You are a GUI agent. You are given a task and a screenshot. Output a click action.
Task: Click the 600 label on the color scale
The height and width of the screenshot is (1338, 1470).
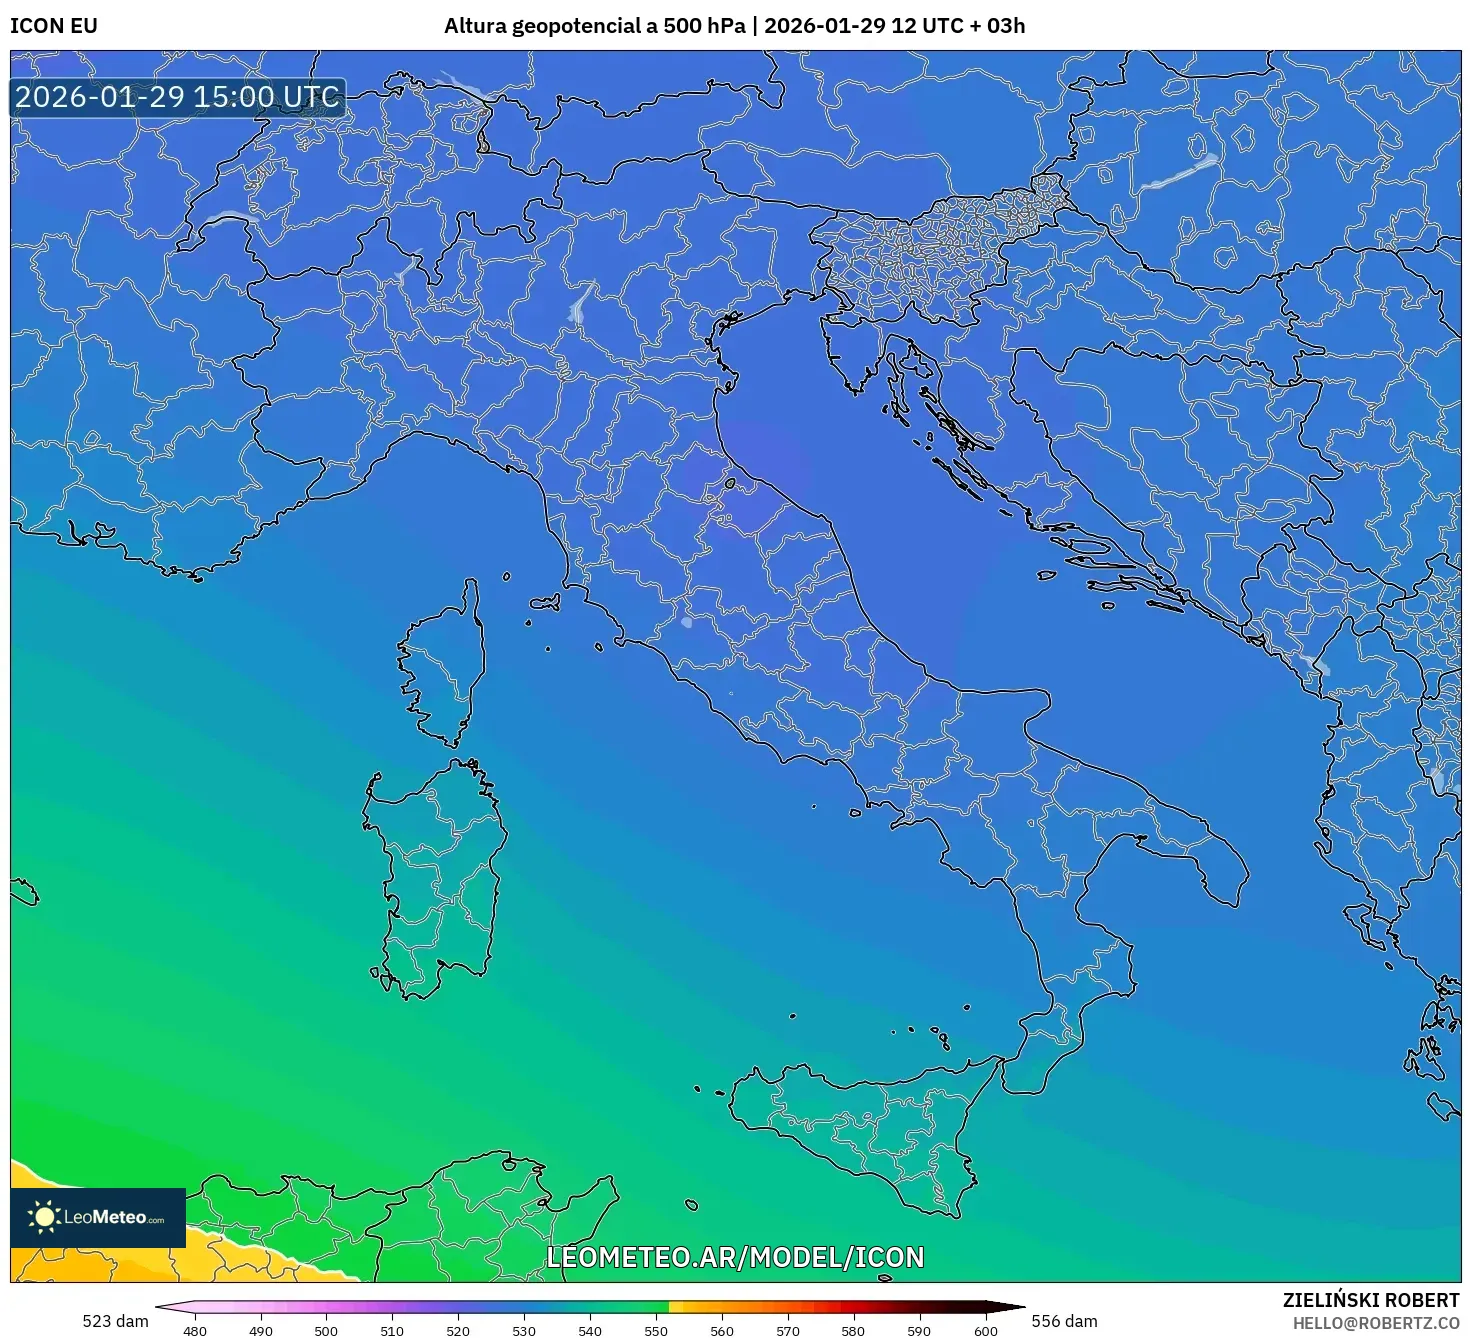(x=986, y=1331)
